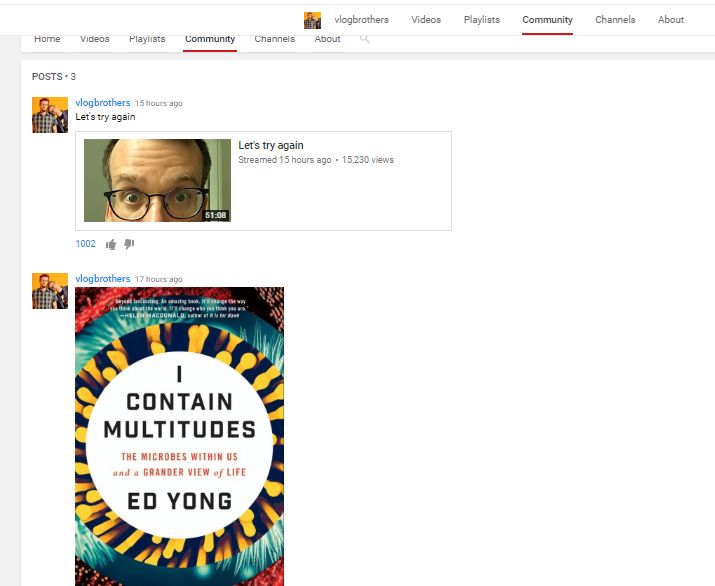The width and height of the screenshot is (715, 586).
Task: Click '15,230 views' text in video card
Action: point(368,160)
